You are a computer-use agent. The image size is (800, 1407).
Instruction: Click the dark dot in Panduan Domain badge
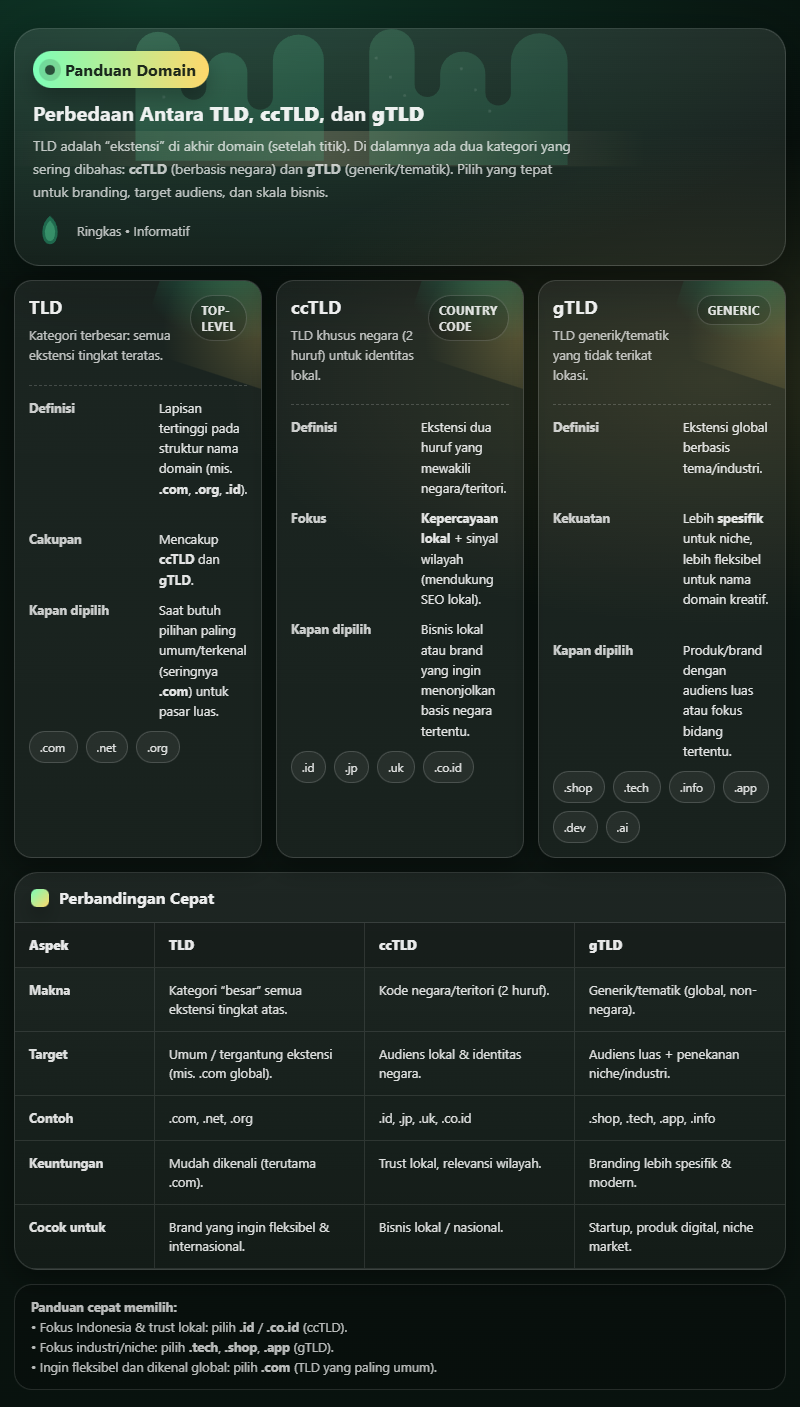tap(50, 70)
